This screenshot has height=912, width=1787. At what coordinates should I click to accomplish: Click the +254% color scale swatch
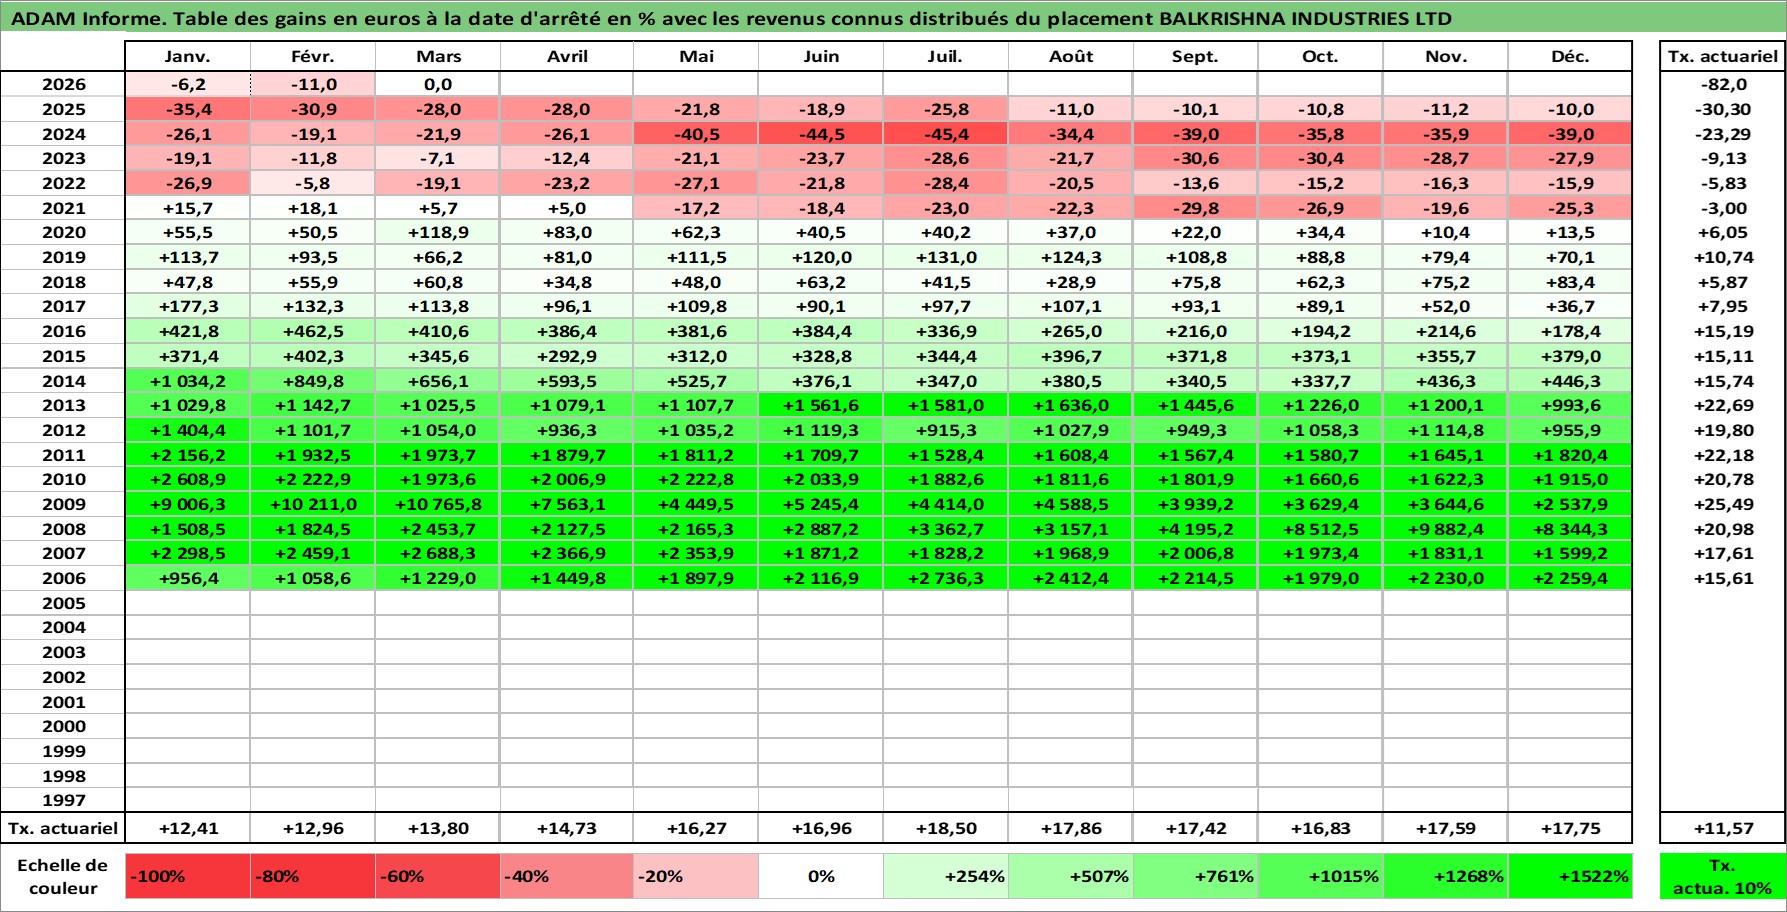[946, 876]
